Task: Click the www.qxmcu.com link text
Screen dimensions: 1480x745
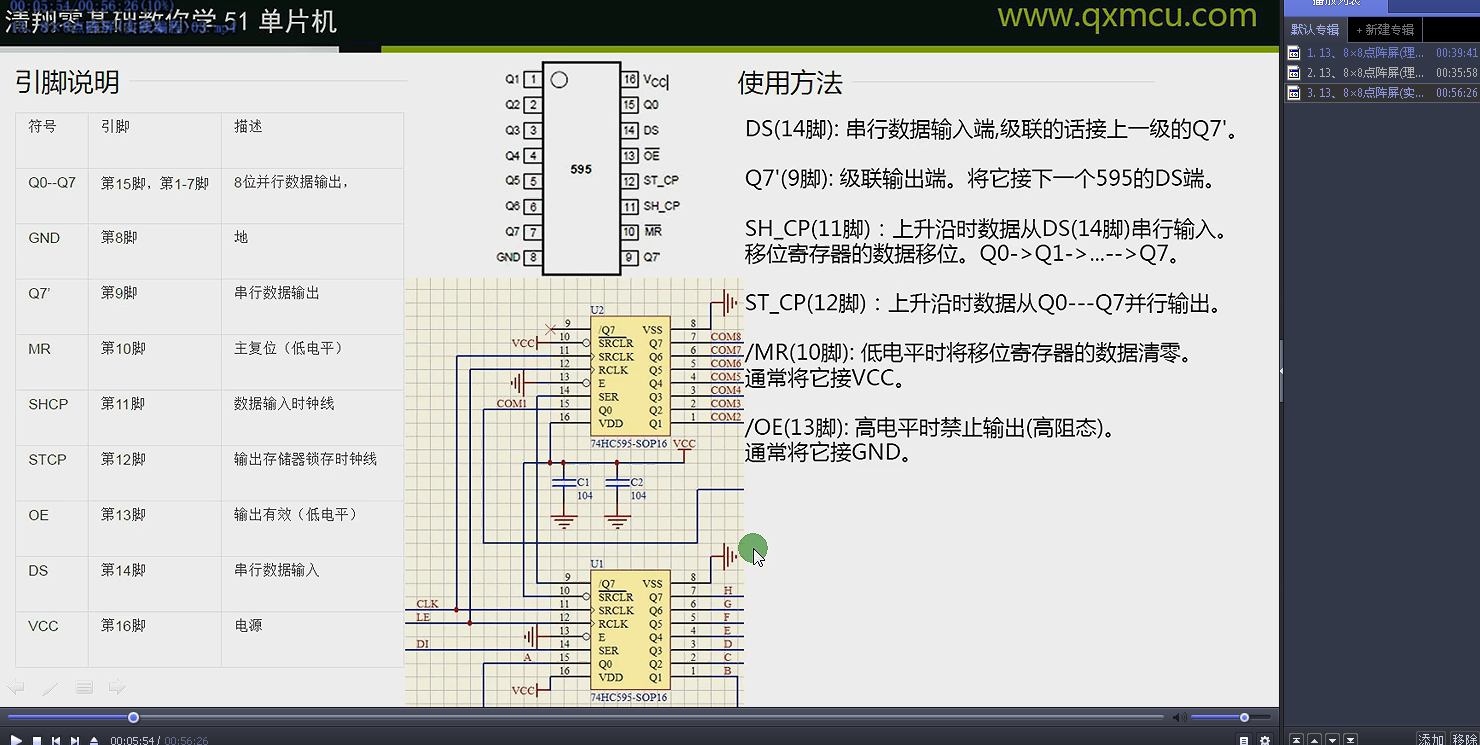Action: (x=1127, y=16)
